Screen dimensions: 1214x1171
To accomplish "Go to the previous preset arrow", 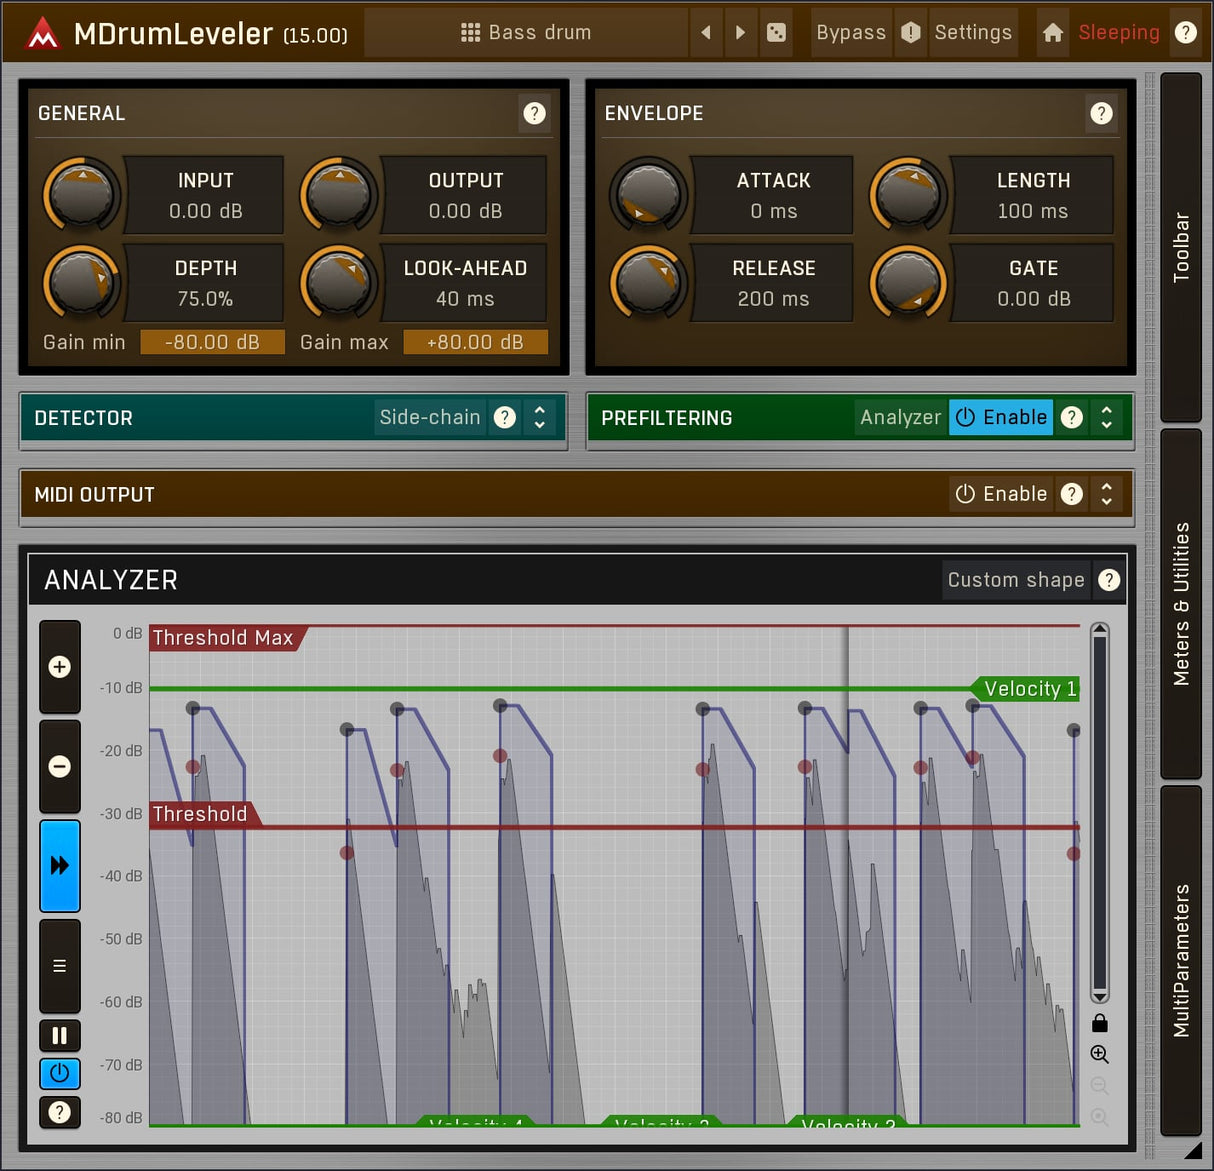I will [x=706, y=33].
